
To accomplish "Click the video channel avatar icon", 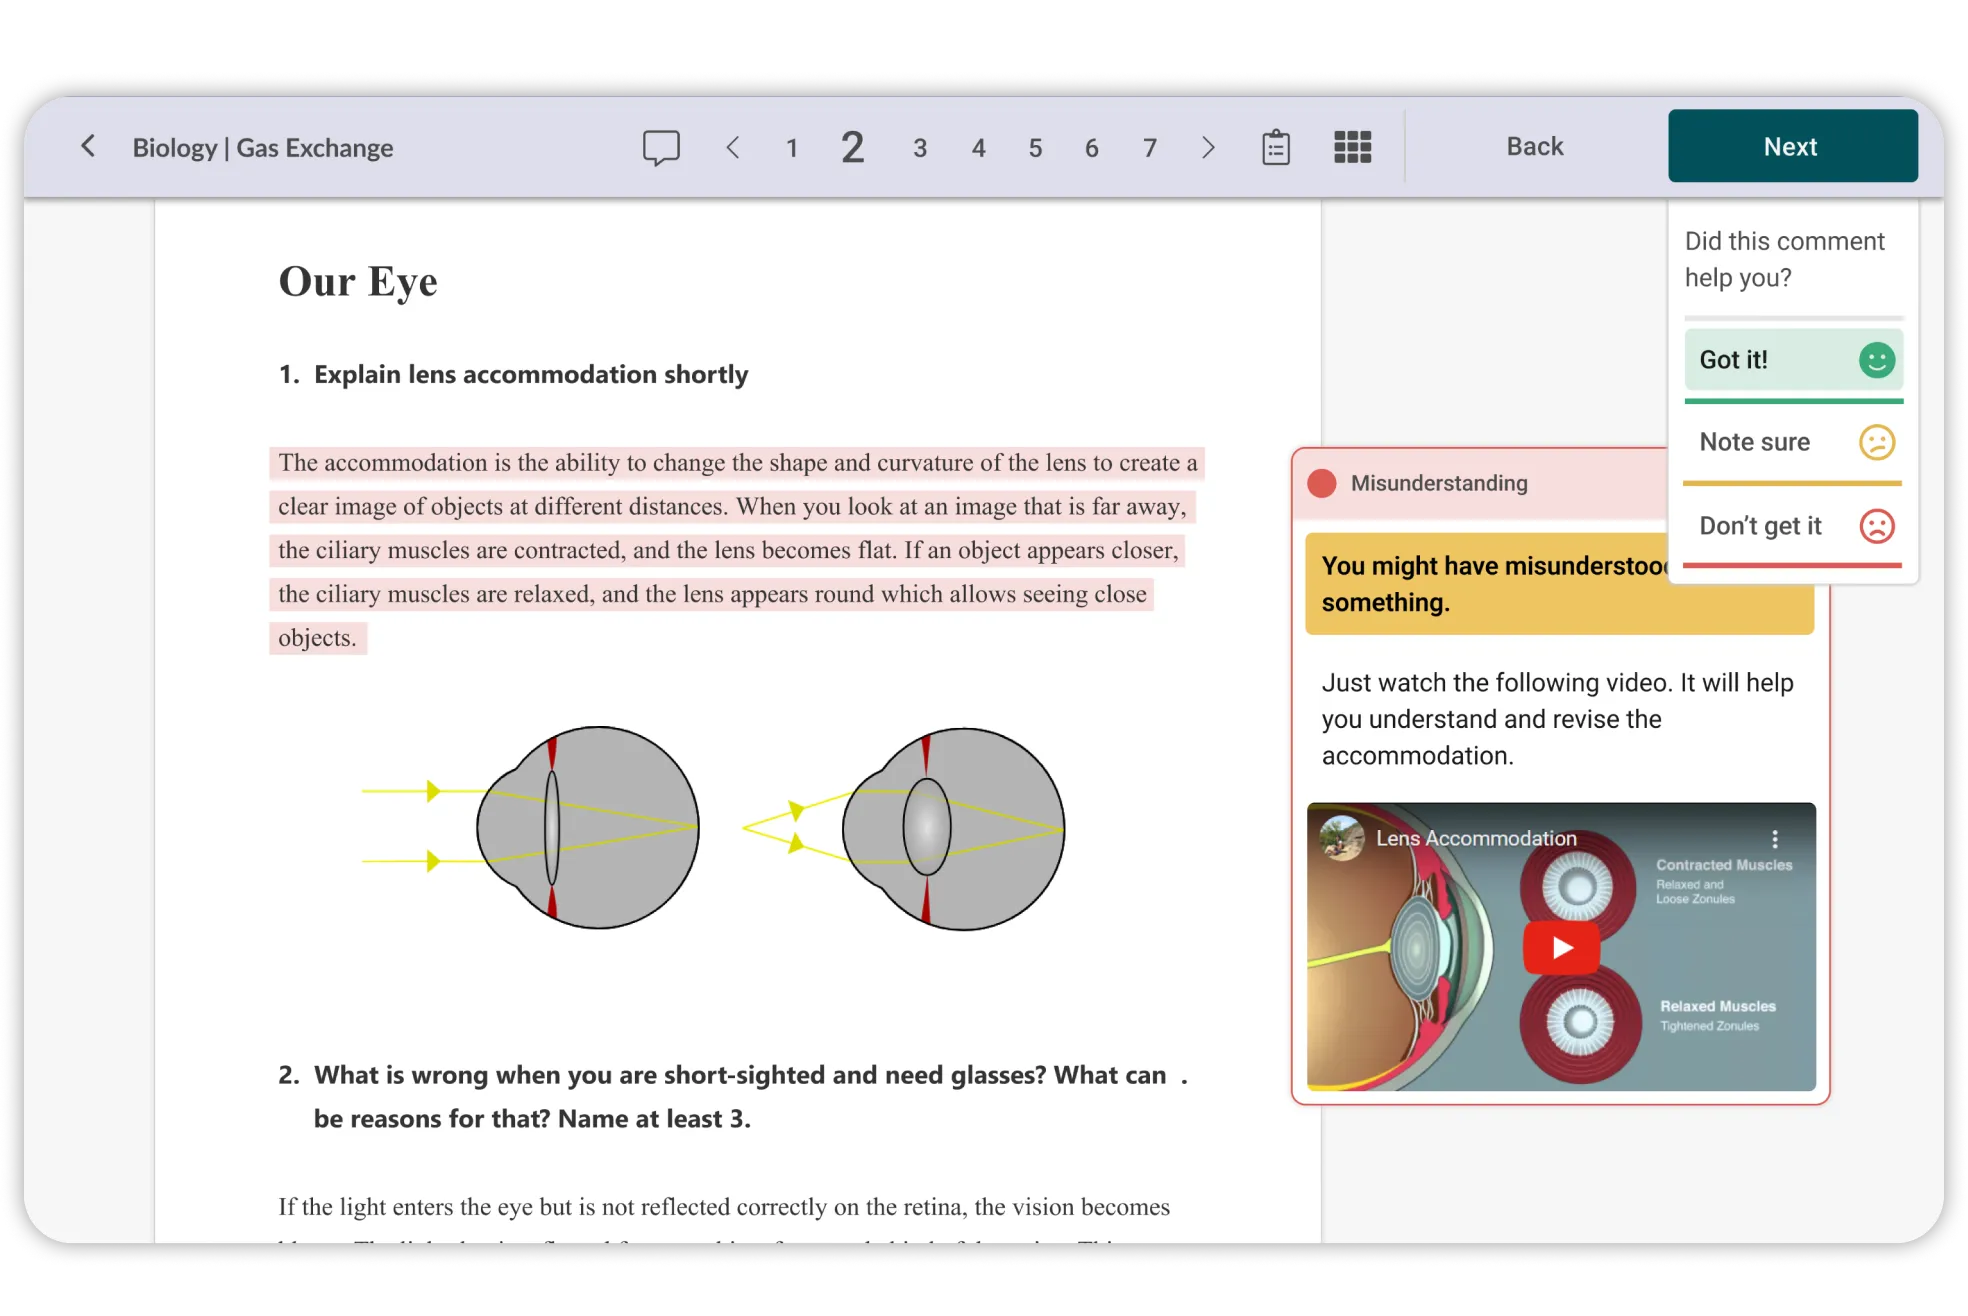I will 1342,838.
